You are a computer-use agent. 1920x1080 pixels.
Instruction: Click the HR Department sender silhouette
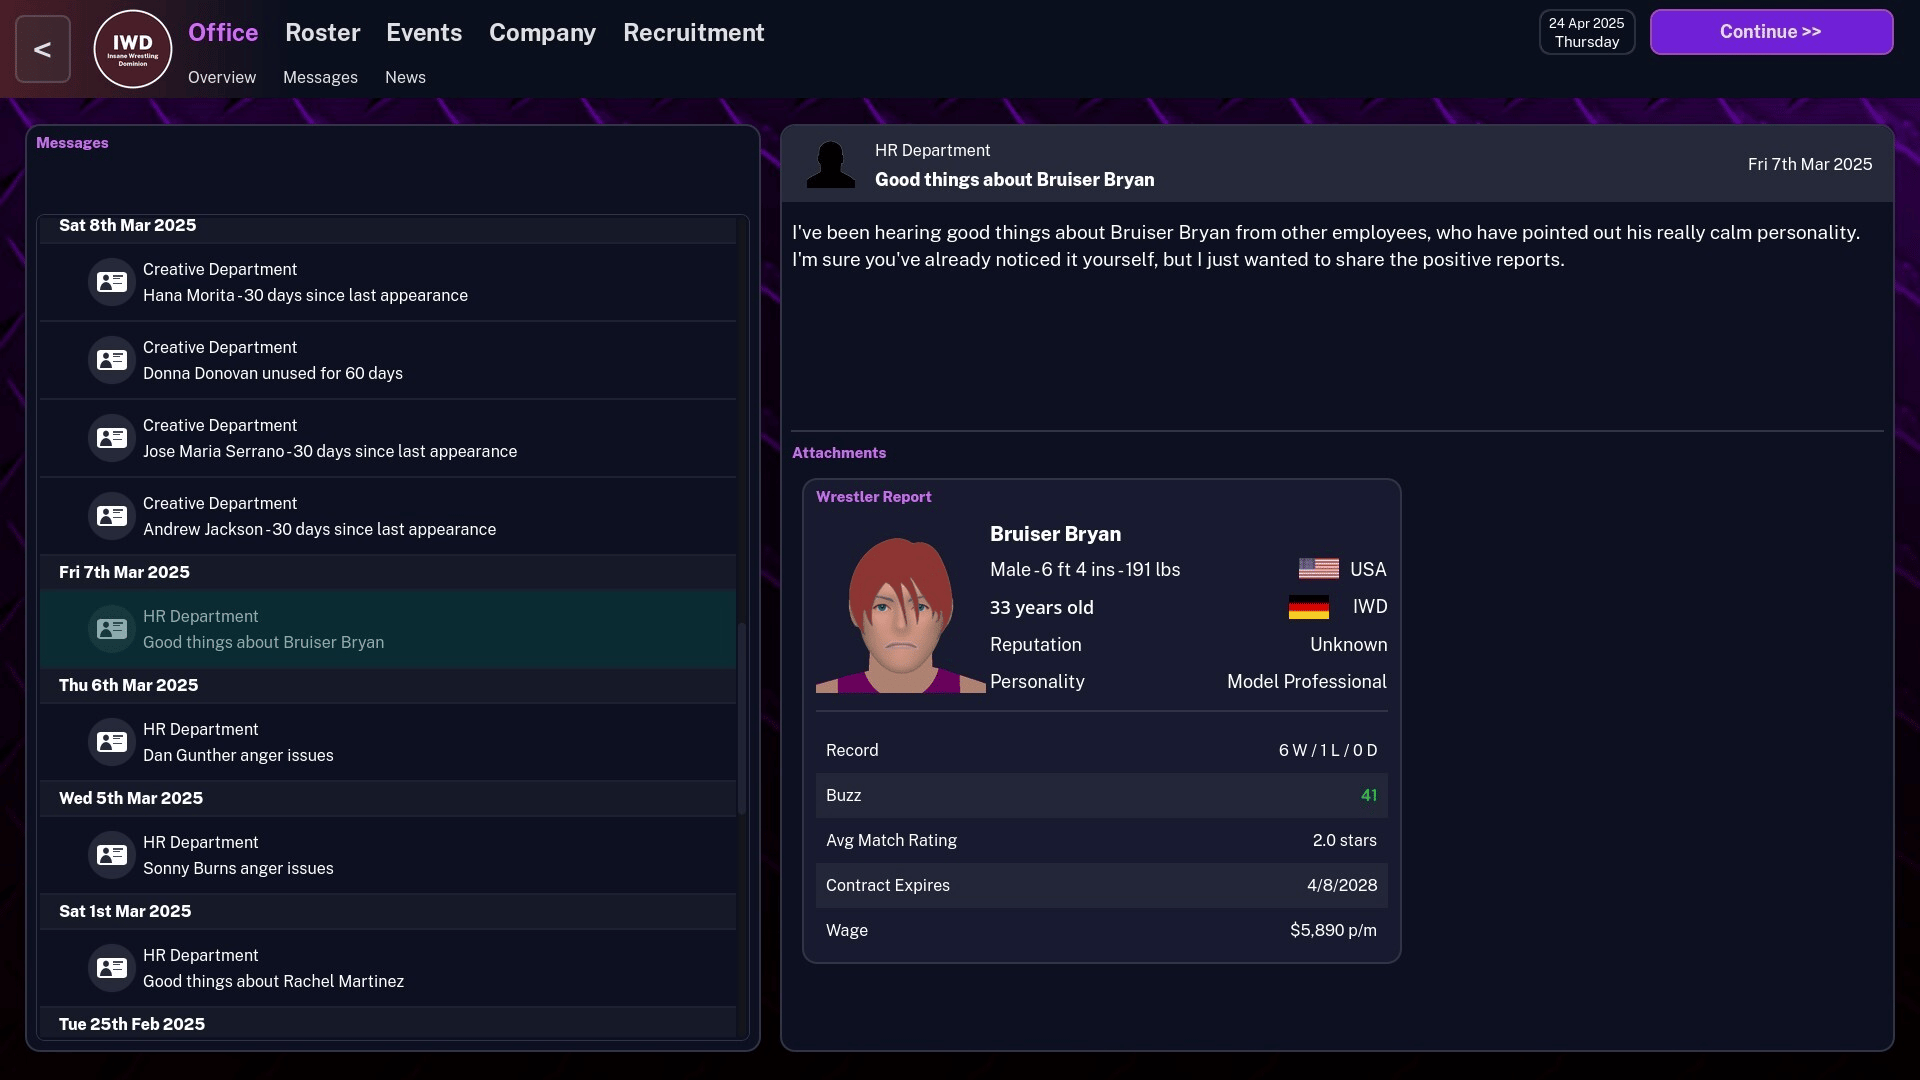click(x=830, y=165)
